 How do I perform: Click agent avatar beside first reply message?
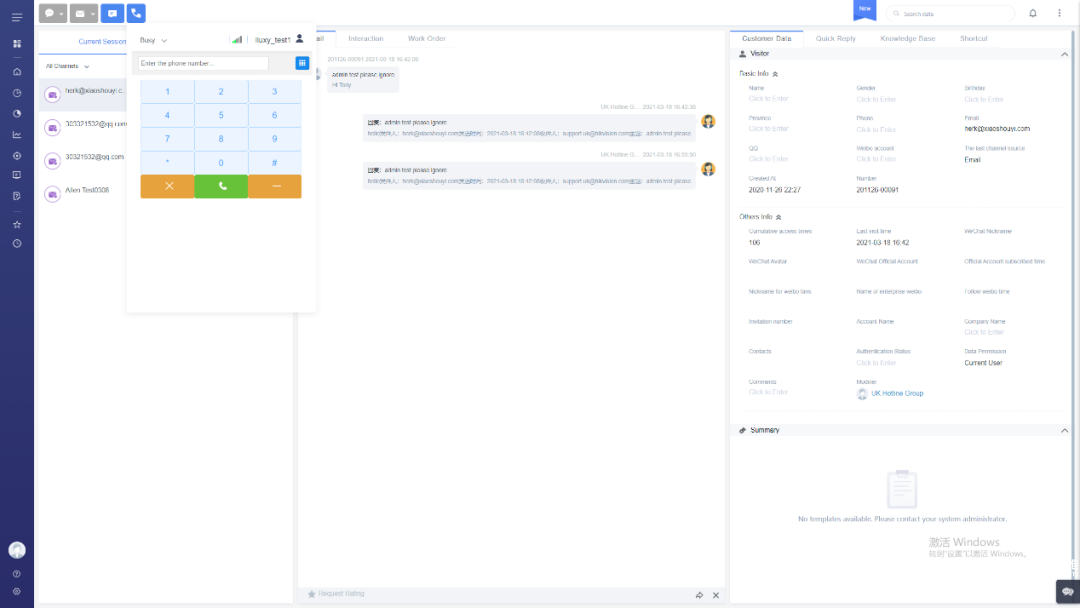[708, 122]
